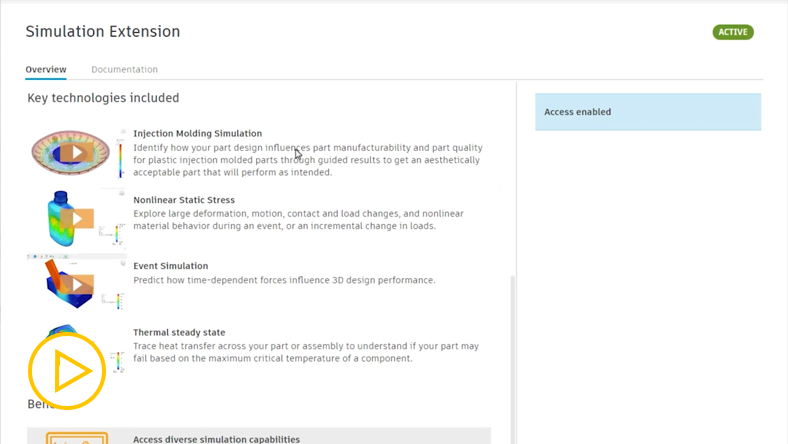Click the Trace heat transfer description text
The width and height of the screenshot is (788, 444).
306,352
